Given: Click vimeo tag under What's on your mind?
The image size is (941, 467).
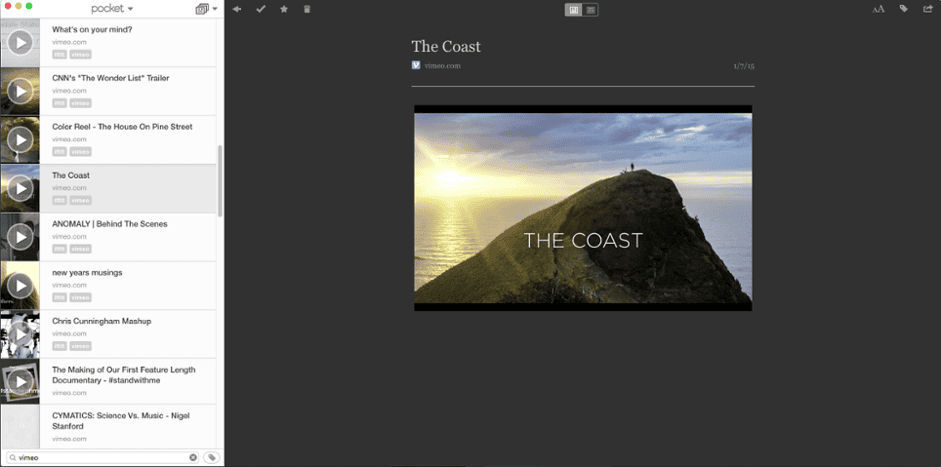Looking at the screenshot, I should tap(80, 55).
